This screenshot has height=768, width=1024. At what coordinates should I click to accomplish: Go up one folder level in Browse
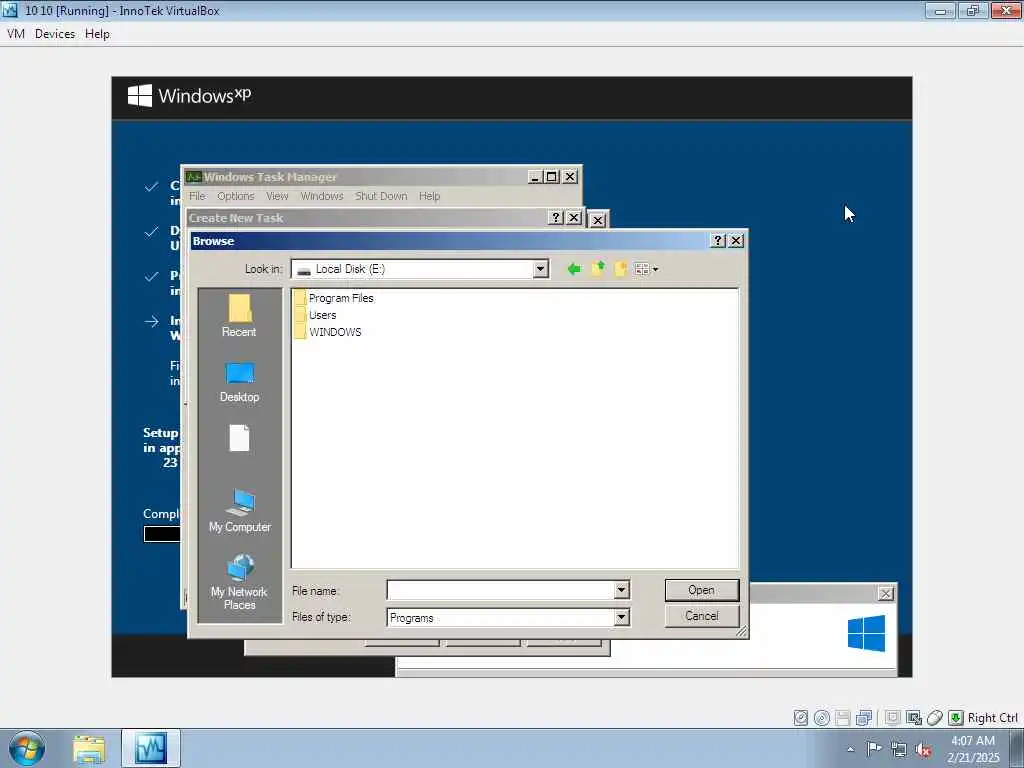pyautogui.click(x=597, y=269)
